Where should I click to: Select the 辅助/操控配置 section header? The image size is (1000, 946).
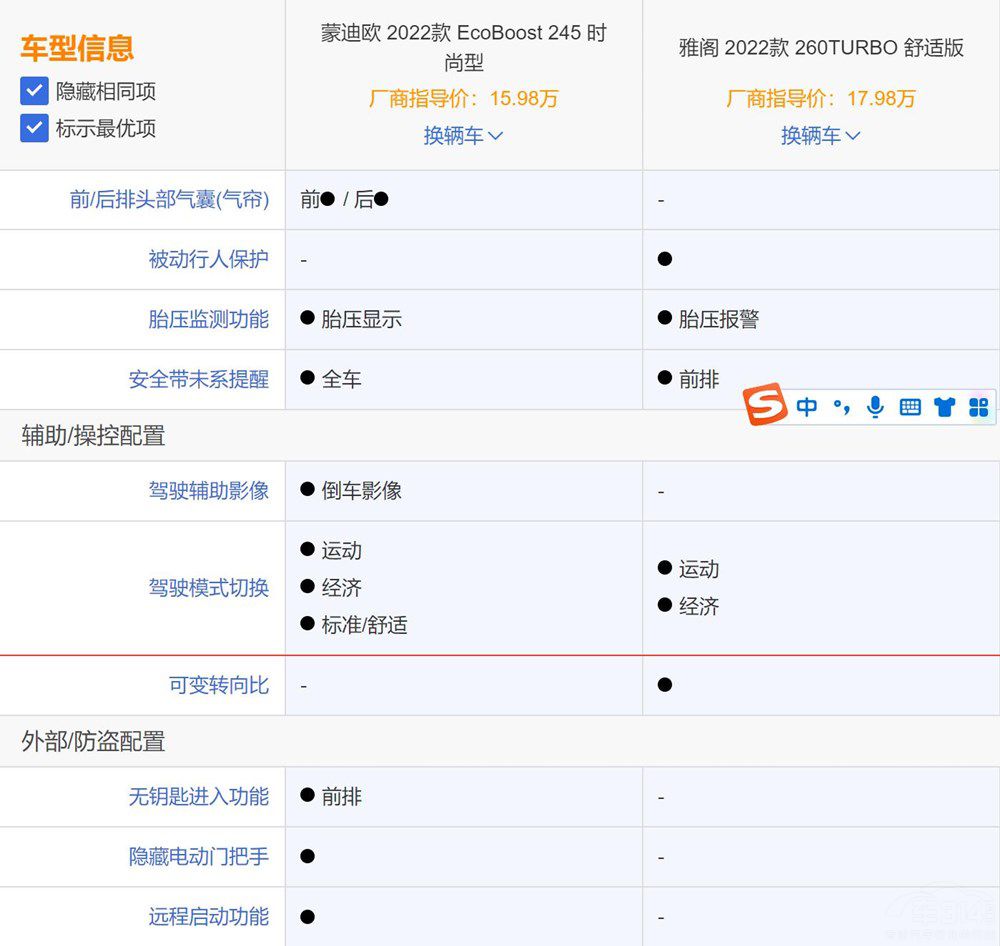coord(93,436)
